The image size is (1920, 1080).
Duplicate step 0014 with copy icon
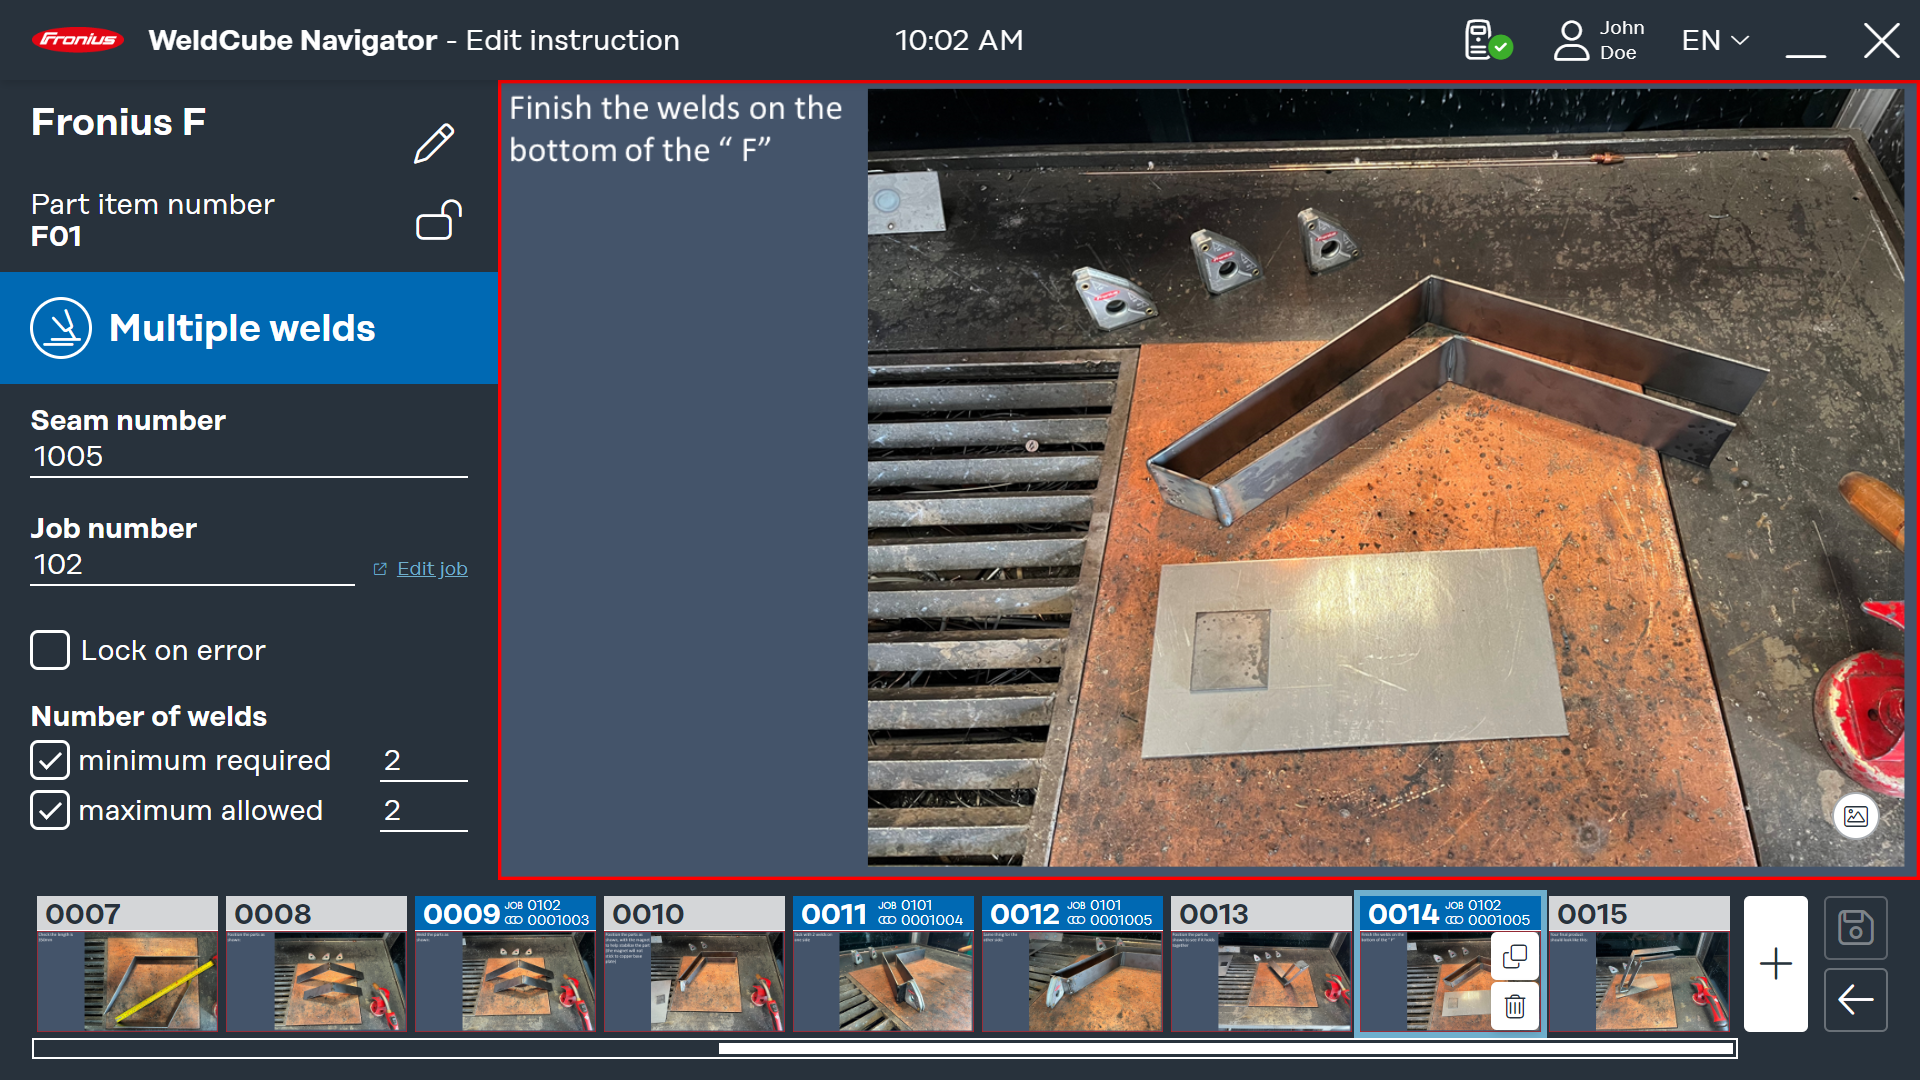(1515, 957)
